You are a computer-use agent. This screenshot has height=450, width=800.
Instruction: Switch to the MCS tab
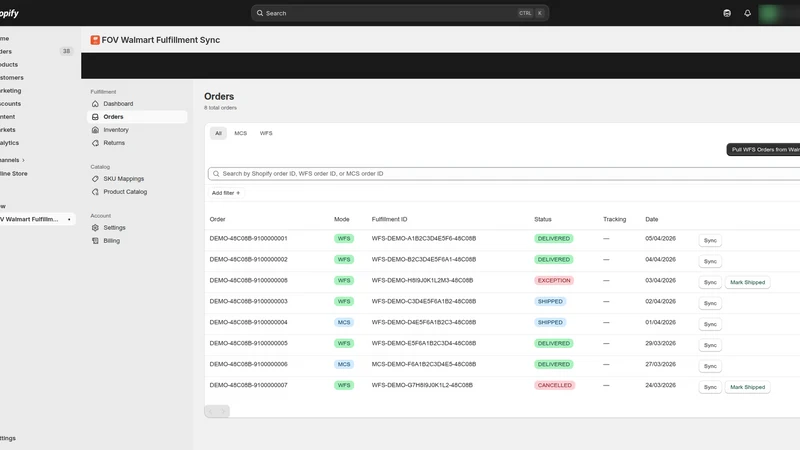[x=240, y=133]
